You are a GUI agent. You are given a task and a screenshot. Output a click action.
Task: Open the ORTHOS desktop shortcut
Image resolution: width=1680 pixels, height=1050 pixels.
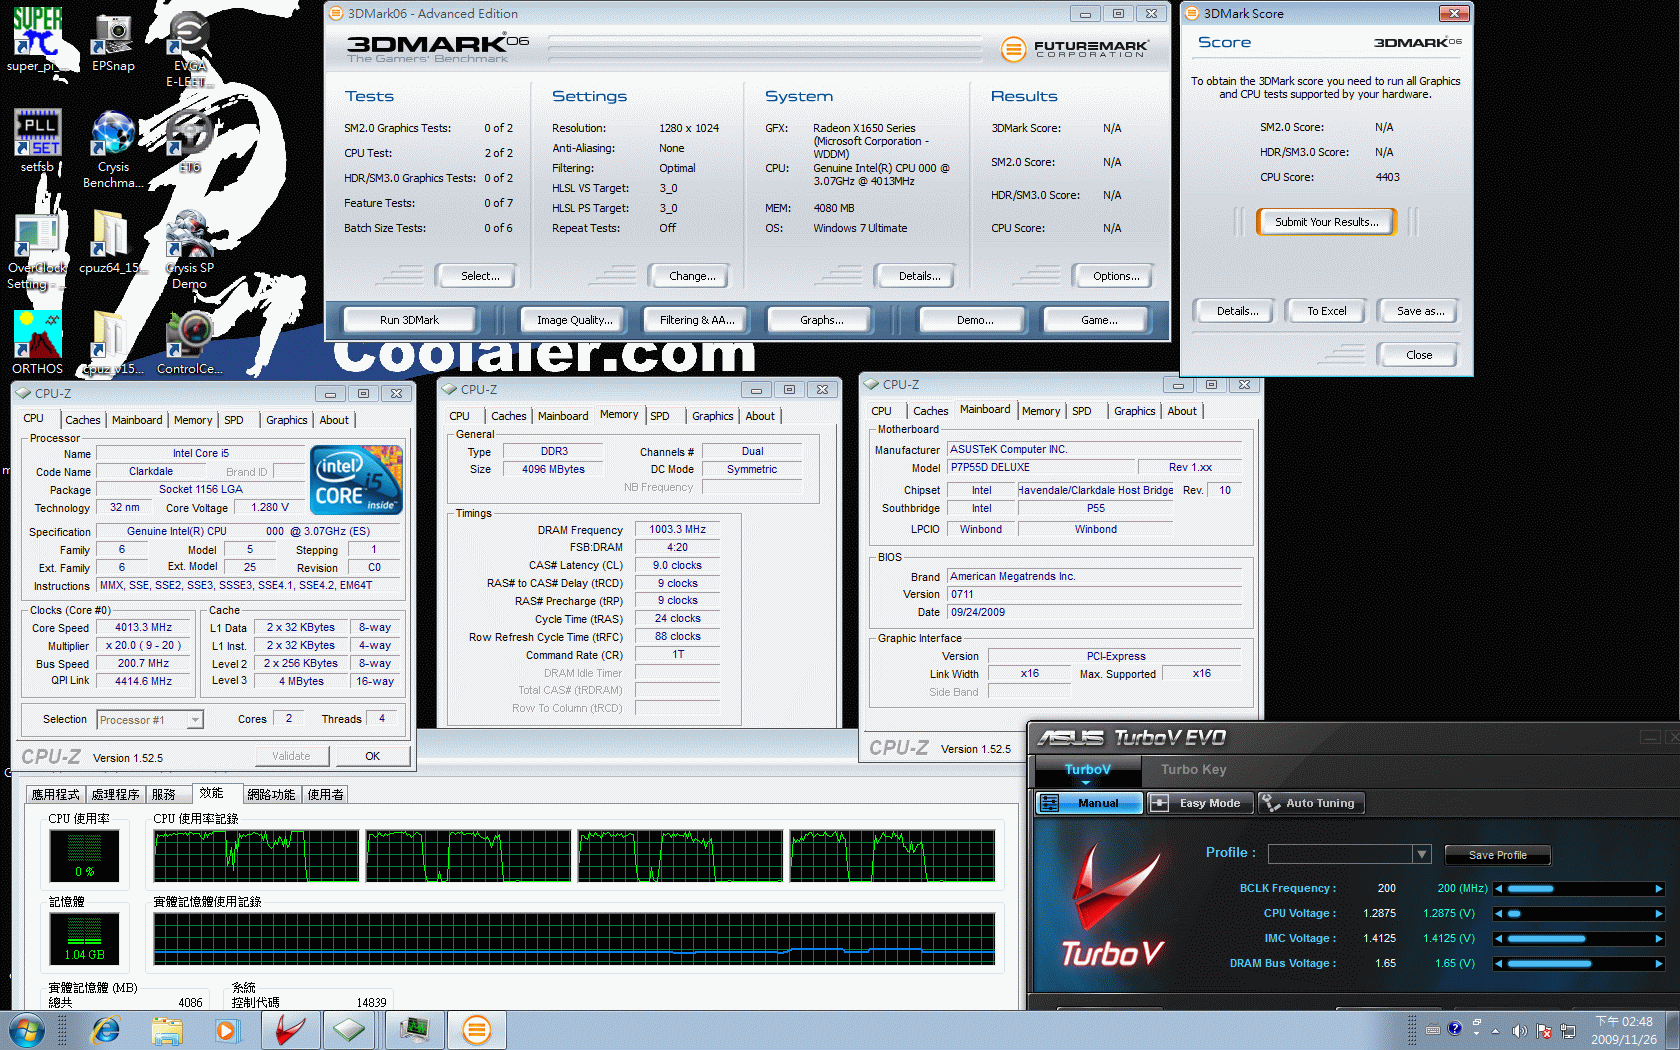[37, 343]
